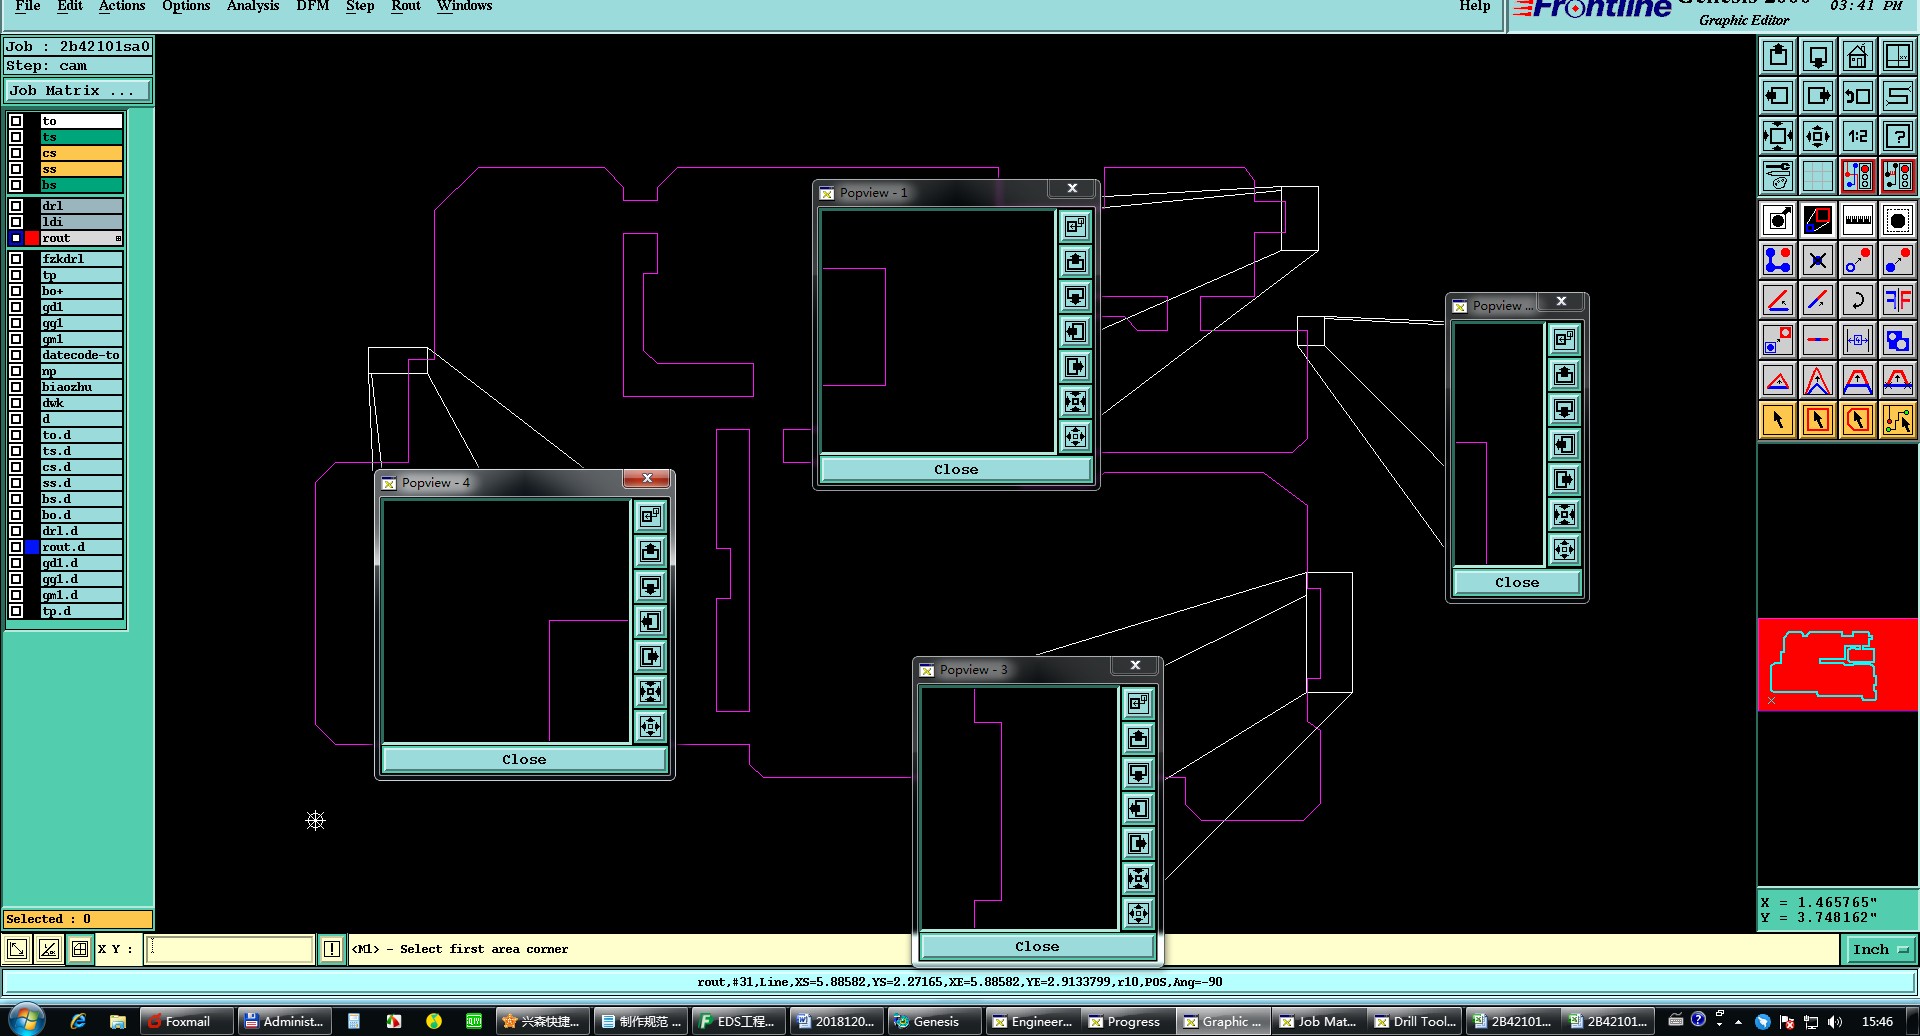This screenshot has width=1920, height=1036.
Task: Click Close button in Popview - 3
Action: (1037, 946)
